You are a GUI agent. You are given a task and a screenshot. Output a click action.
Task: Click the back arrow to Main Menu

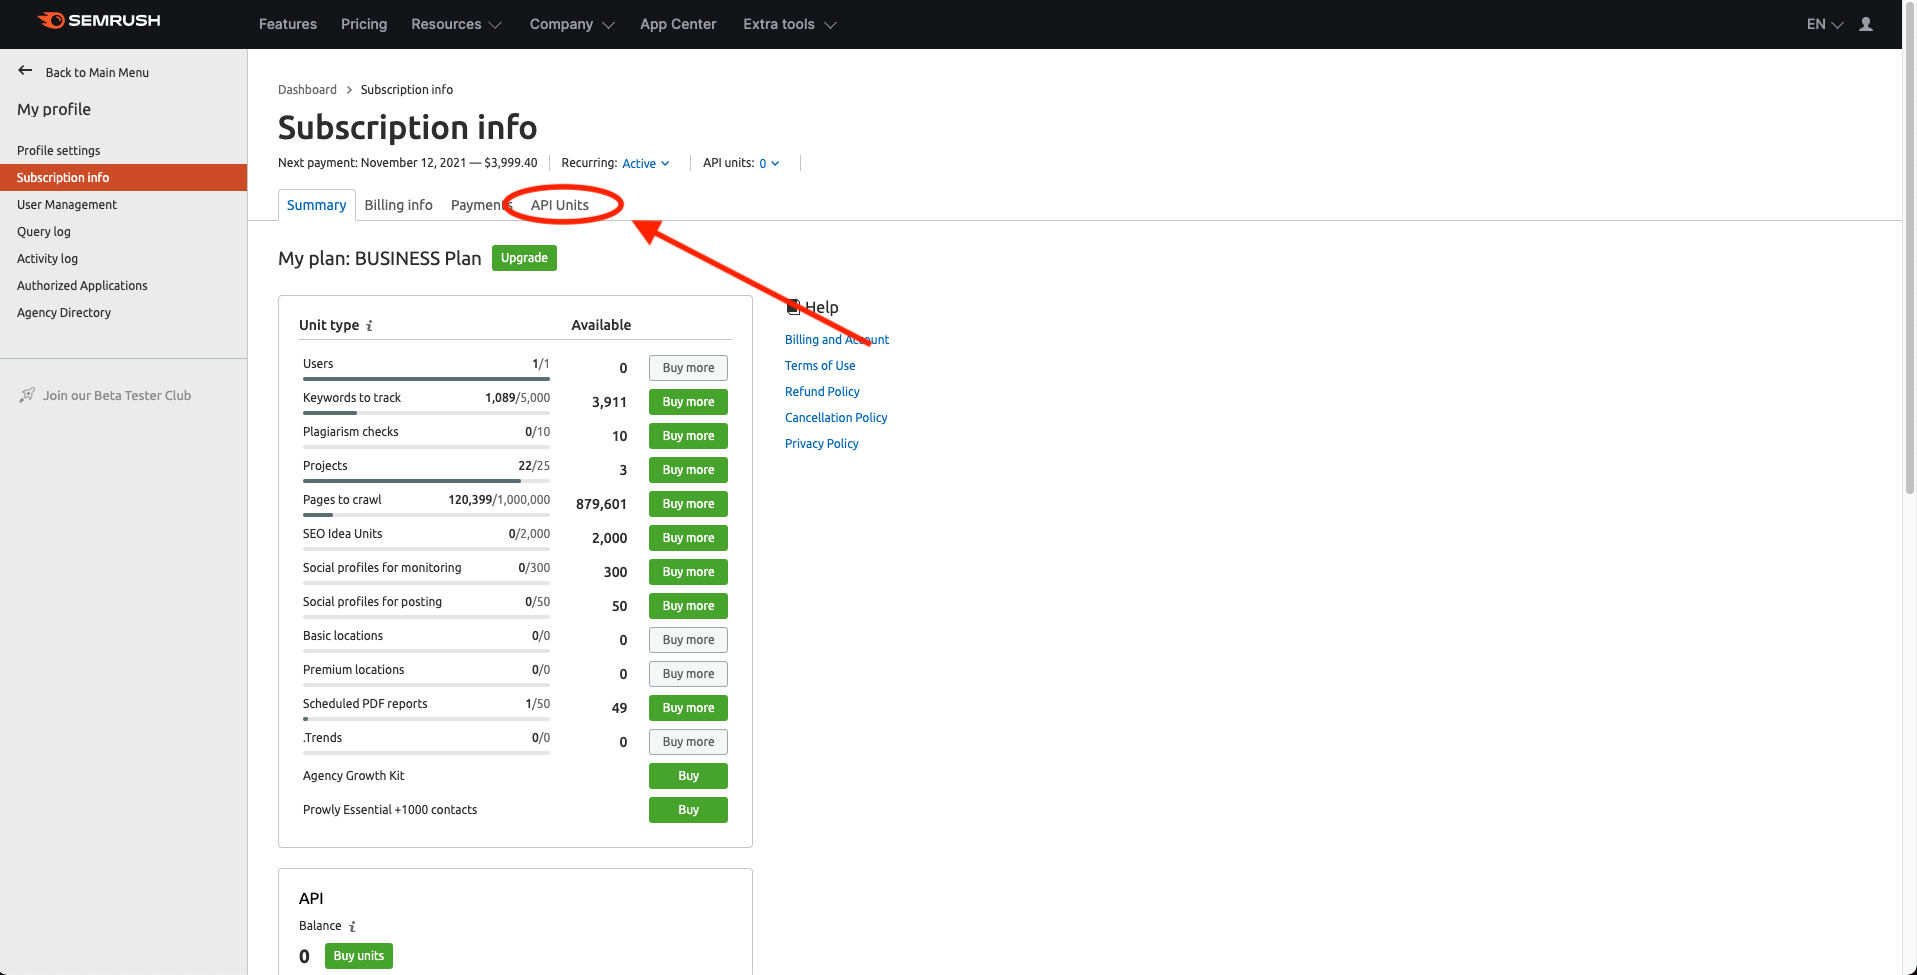[x=25, y=71]
